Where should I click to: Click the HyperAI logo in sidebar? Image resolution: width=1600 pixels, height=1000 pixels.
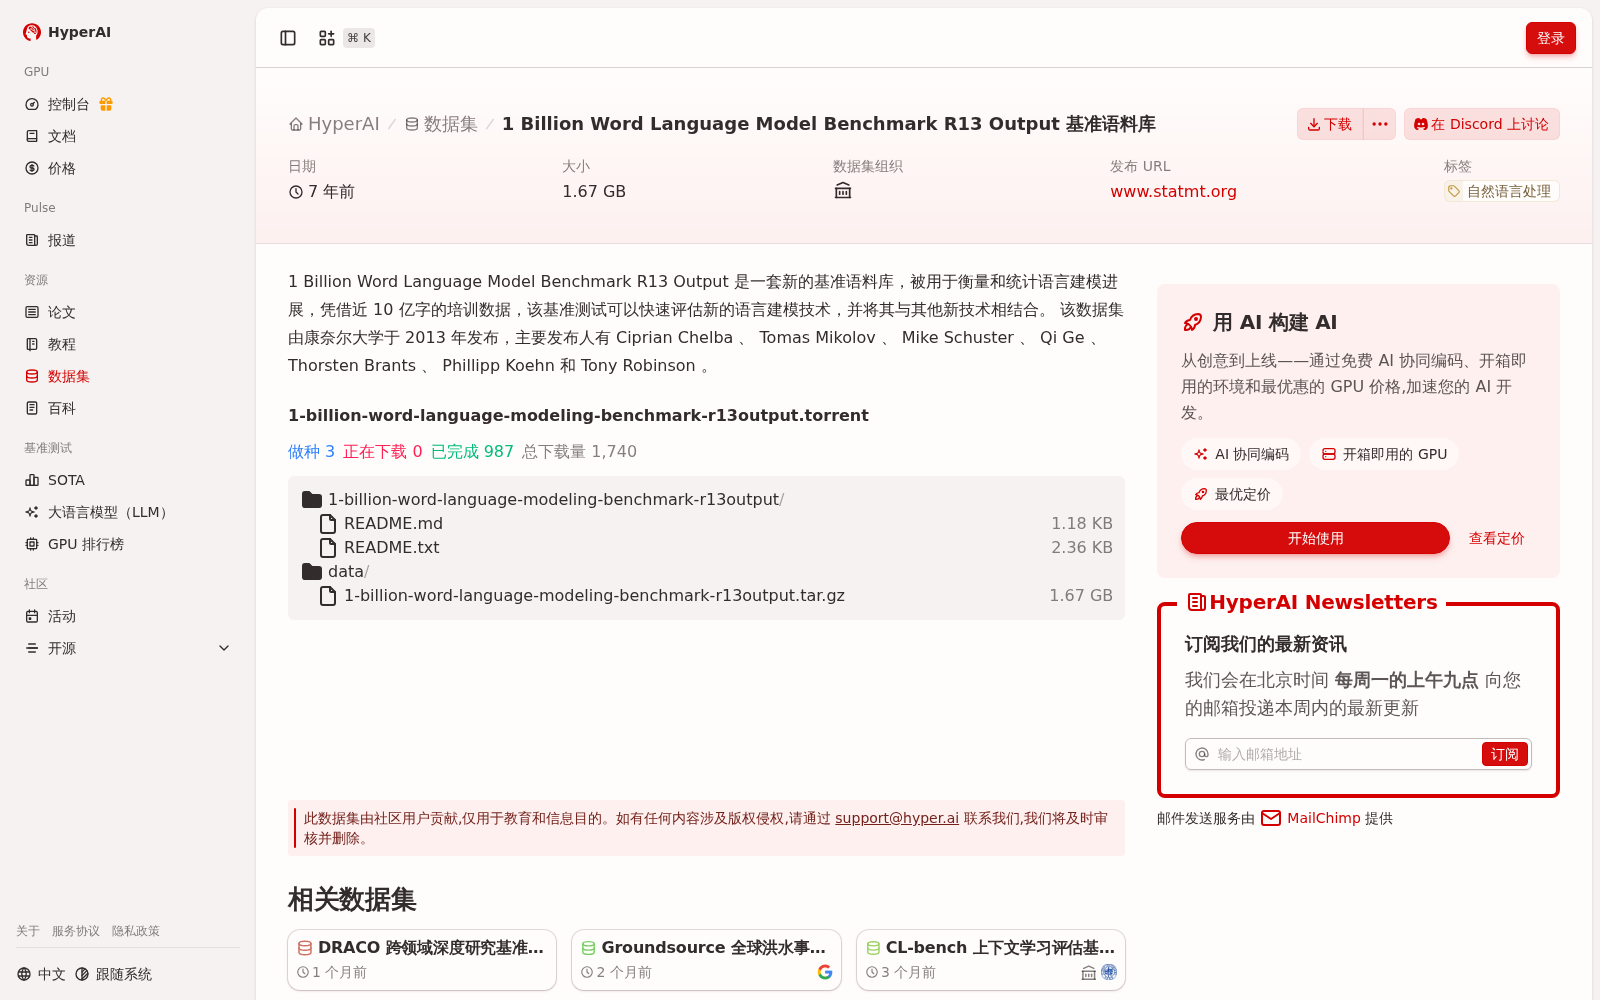[67, 32]
